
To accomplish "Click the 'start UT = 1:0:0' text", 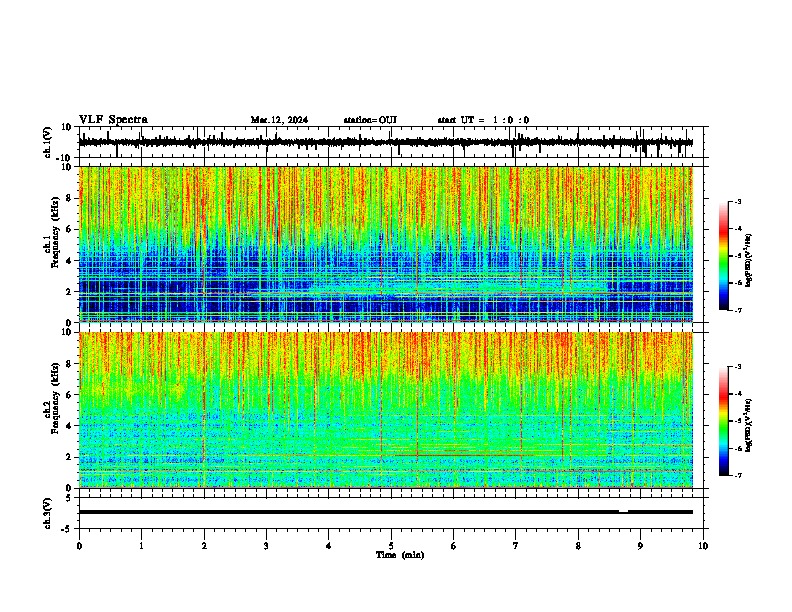I will click(x=483, y=120).
